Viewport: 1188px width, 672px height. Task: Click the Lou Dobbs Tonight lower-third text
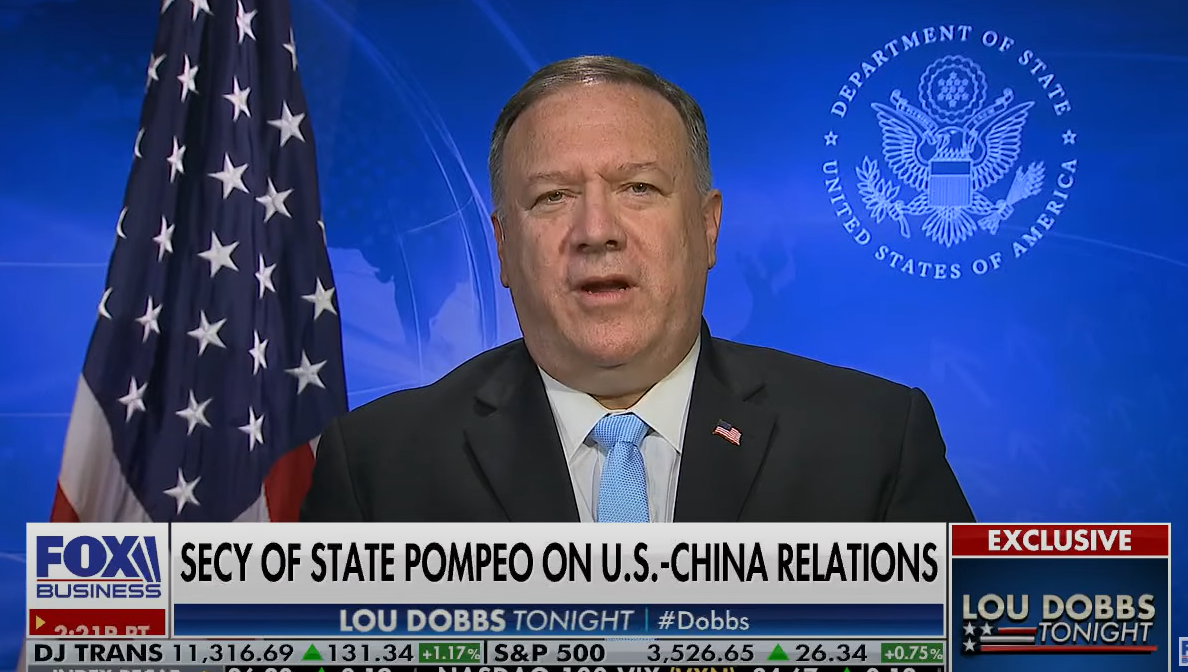486,620
